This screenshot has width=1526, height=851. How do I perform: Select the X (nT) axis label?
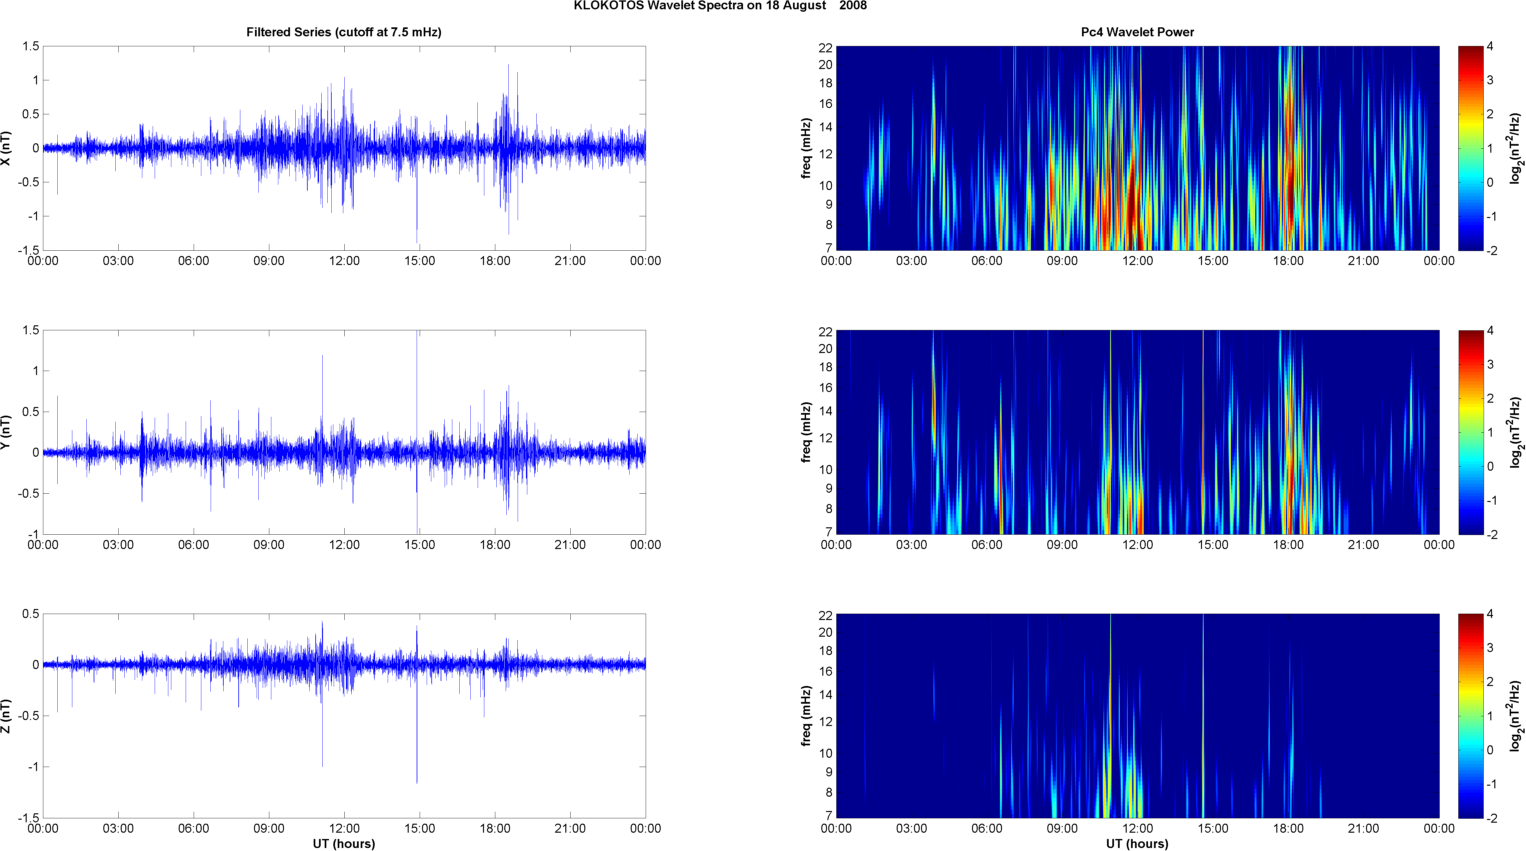(6, 148)
